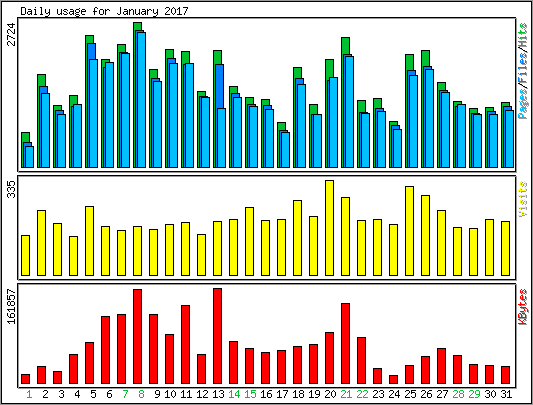Viewport: 533px width, 405px height.
Task: Click the day label "25"
Action: pyautogui.click(x=410, y=394)
